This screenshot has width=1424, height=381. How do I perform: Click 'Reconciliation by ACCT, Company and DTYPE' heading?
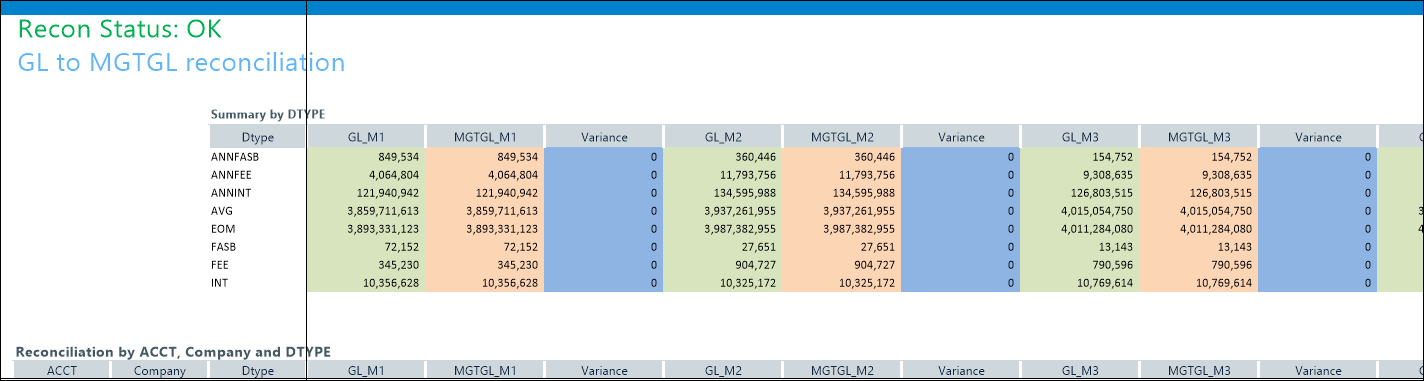click(173, 352)
